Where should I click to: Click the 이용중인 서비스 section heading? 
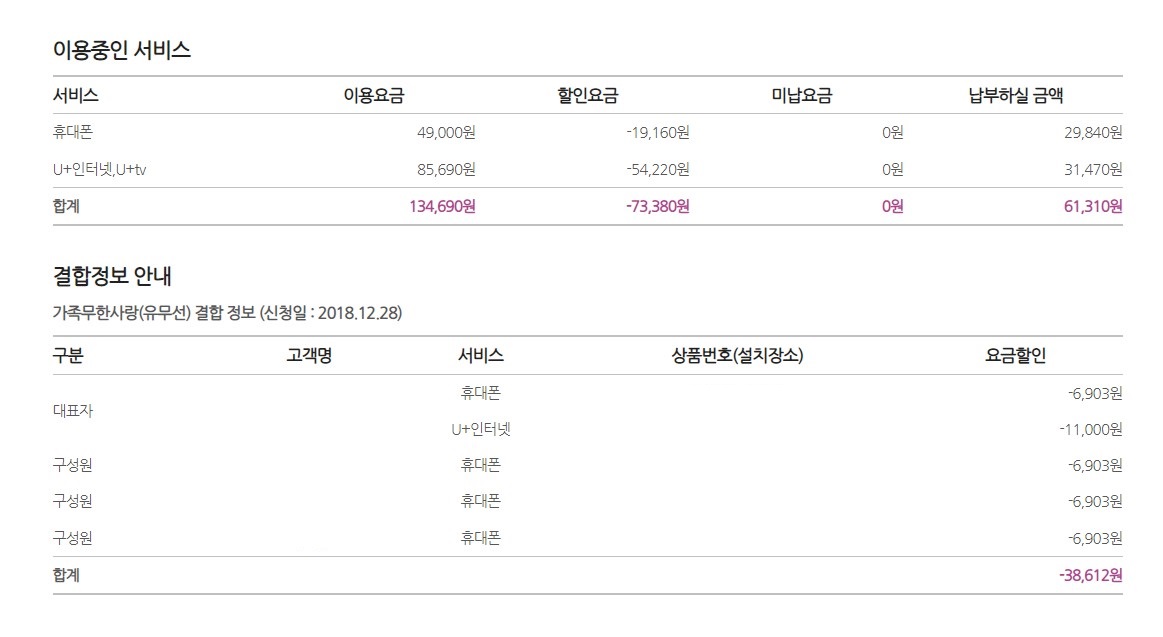[122, 50]
